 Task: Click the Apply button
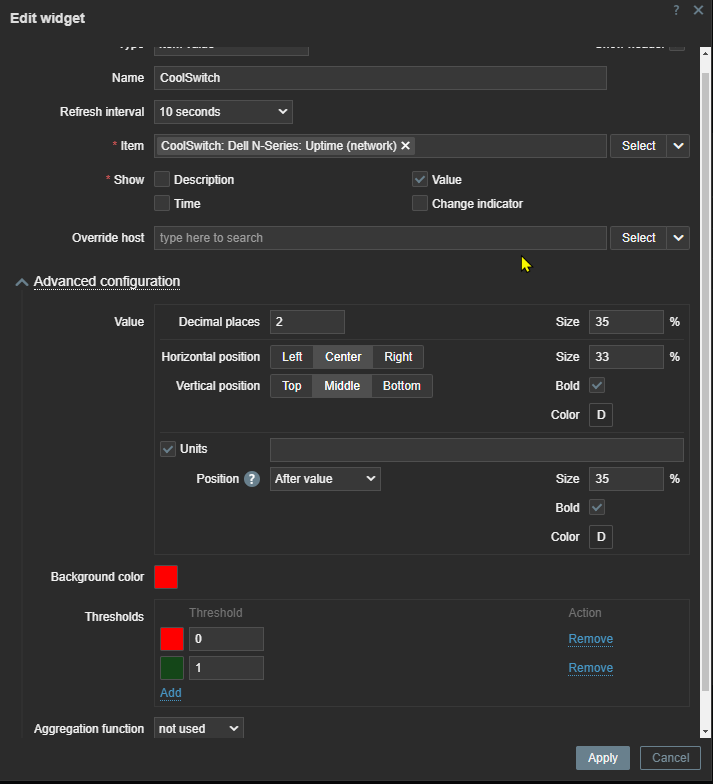coord(602,758)
